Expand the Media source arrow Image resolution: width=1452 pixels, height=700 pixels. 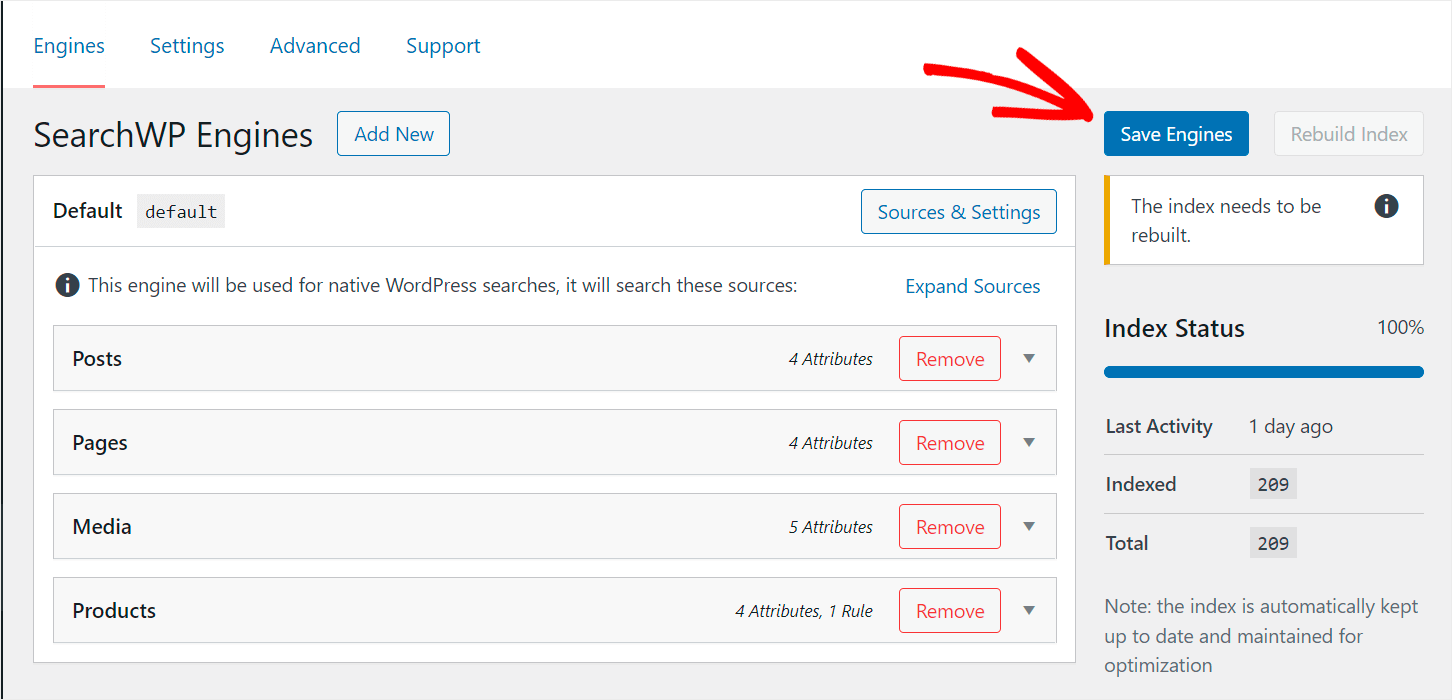tap(1029, 526)
